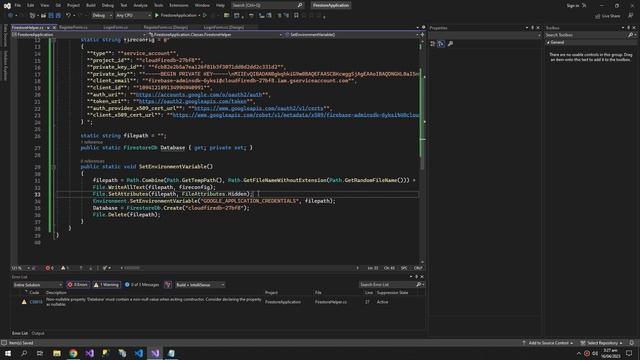Image resolution: width=640 pixels, height=360 pixels.
Task: Open Windows taskbar search
Action: [x=24, y=353]
